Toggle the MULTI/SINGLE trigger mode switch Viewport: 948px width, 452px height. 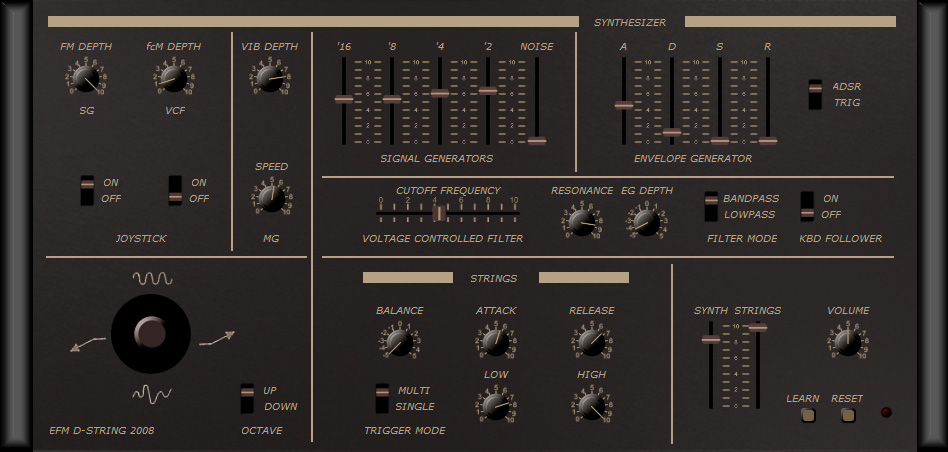(x=382, y=398)
